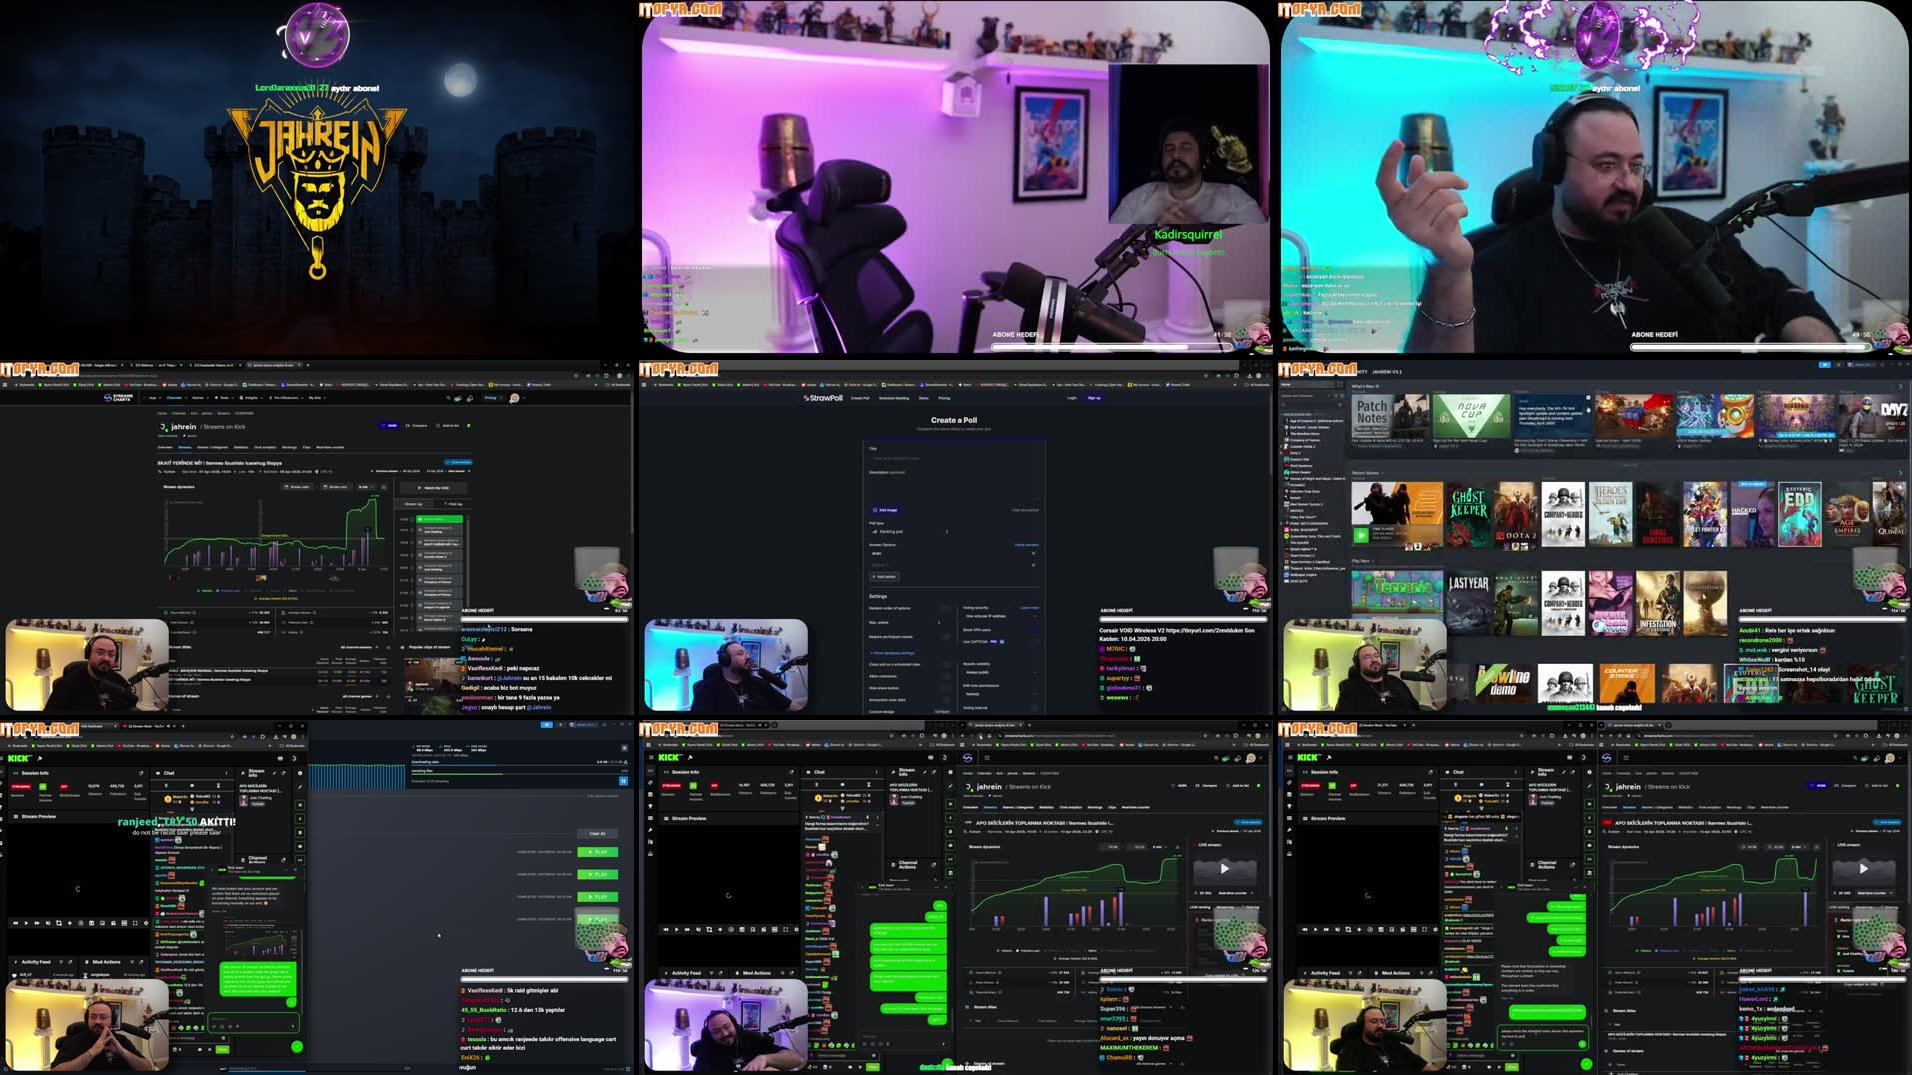Toggle the Use CAPTCHA setting on StrawPoll
This screenshot has height=1075, width=1912.
coord(1035,641)
